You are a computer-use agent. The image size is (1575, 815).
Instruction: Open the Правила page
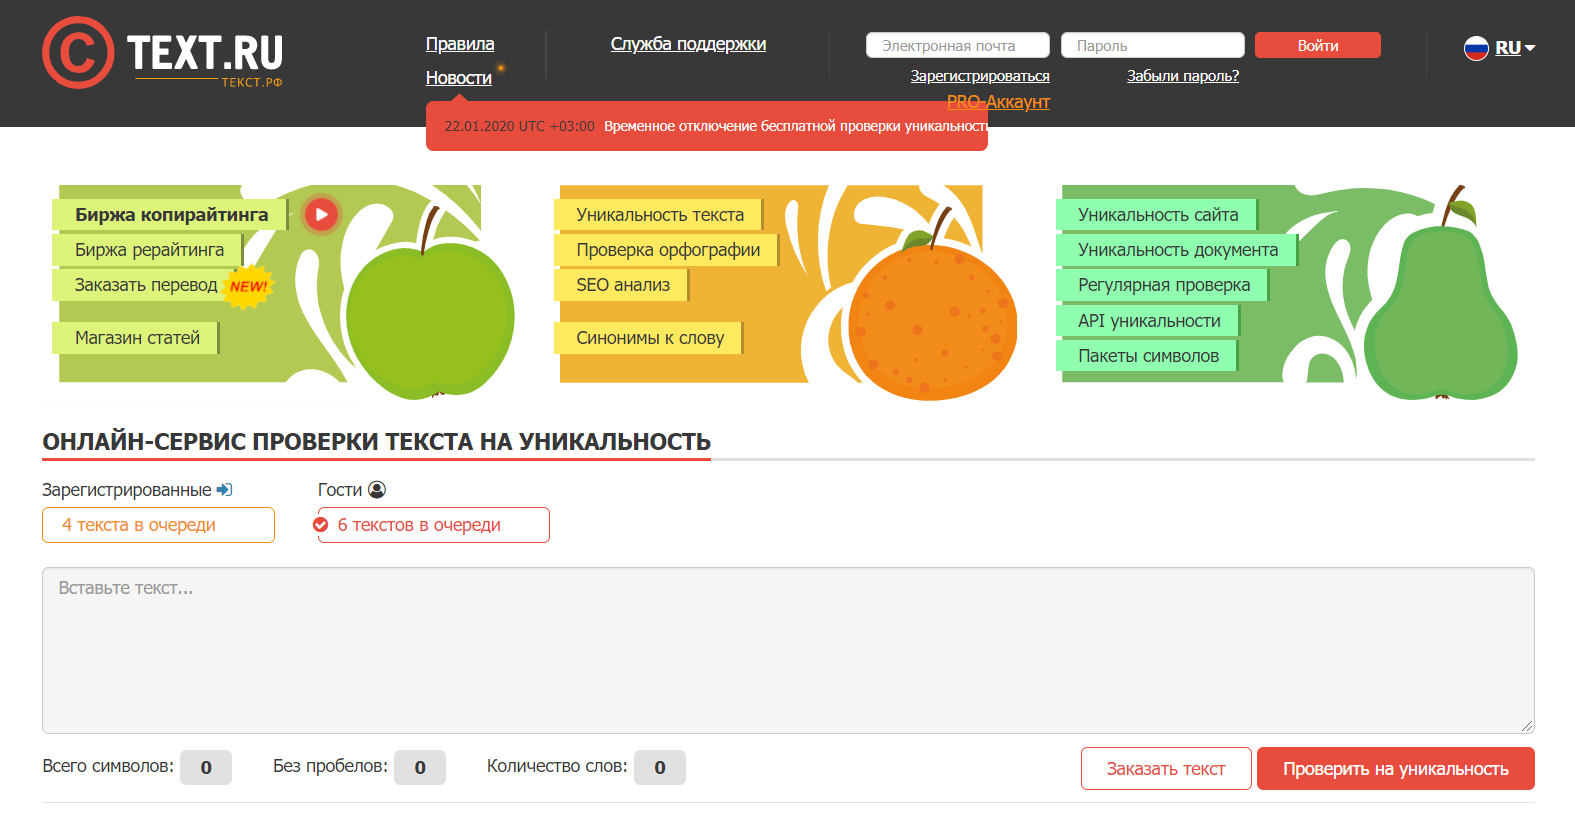coord(460,44)
